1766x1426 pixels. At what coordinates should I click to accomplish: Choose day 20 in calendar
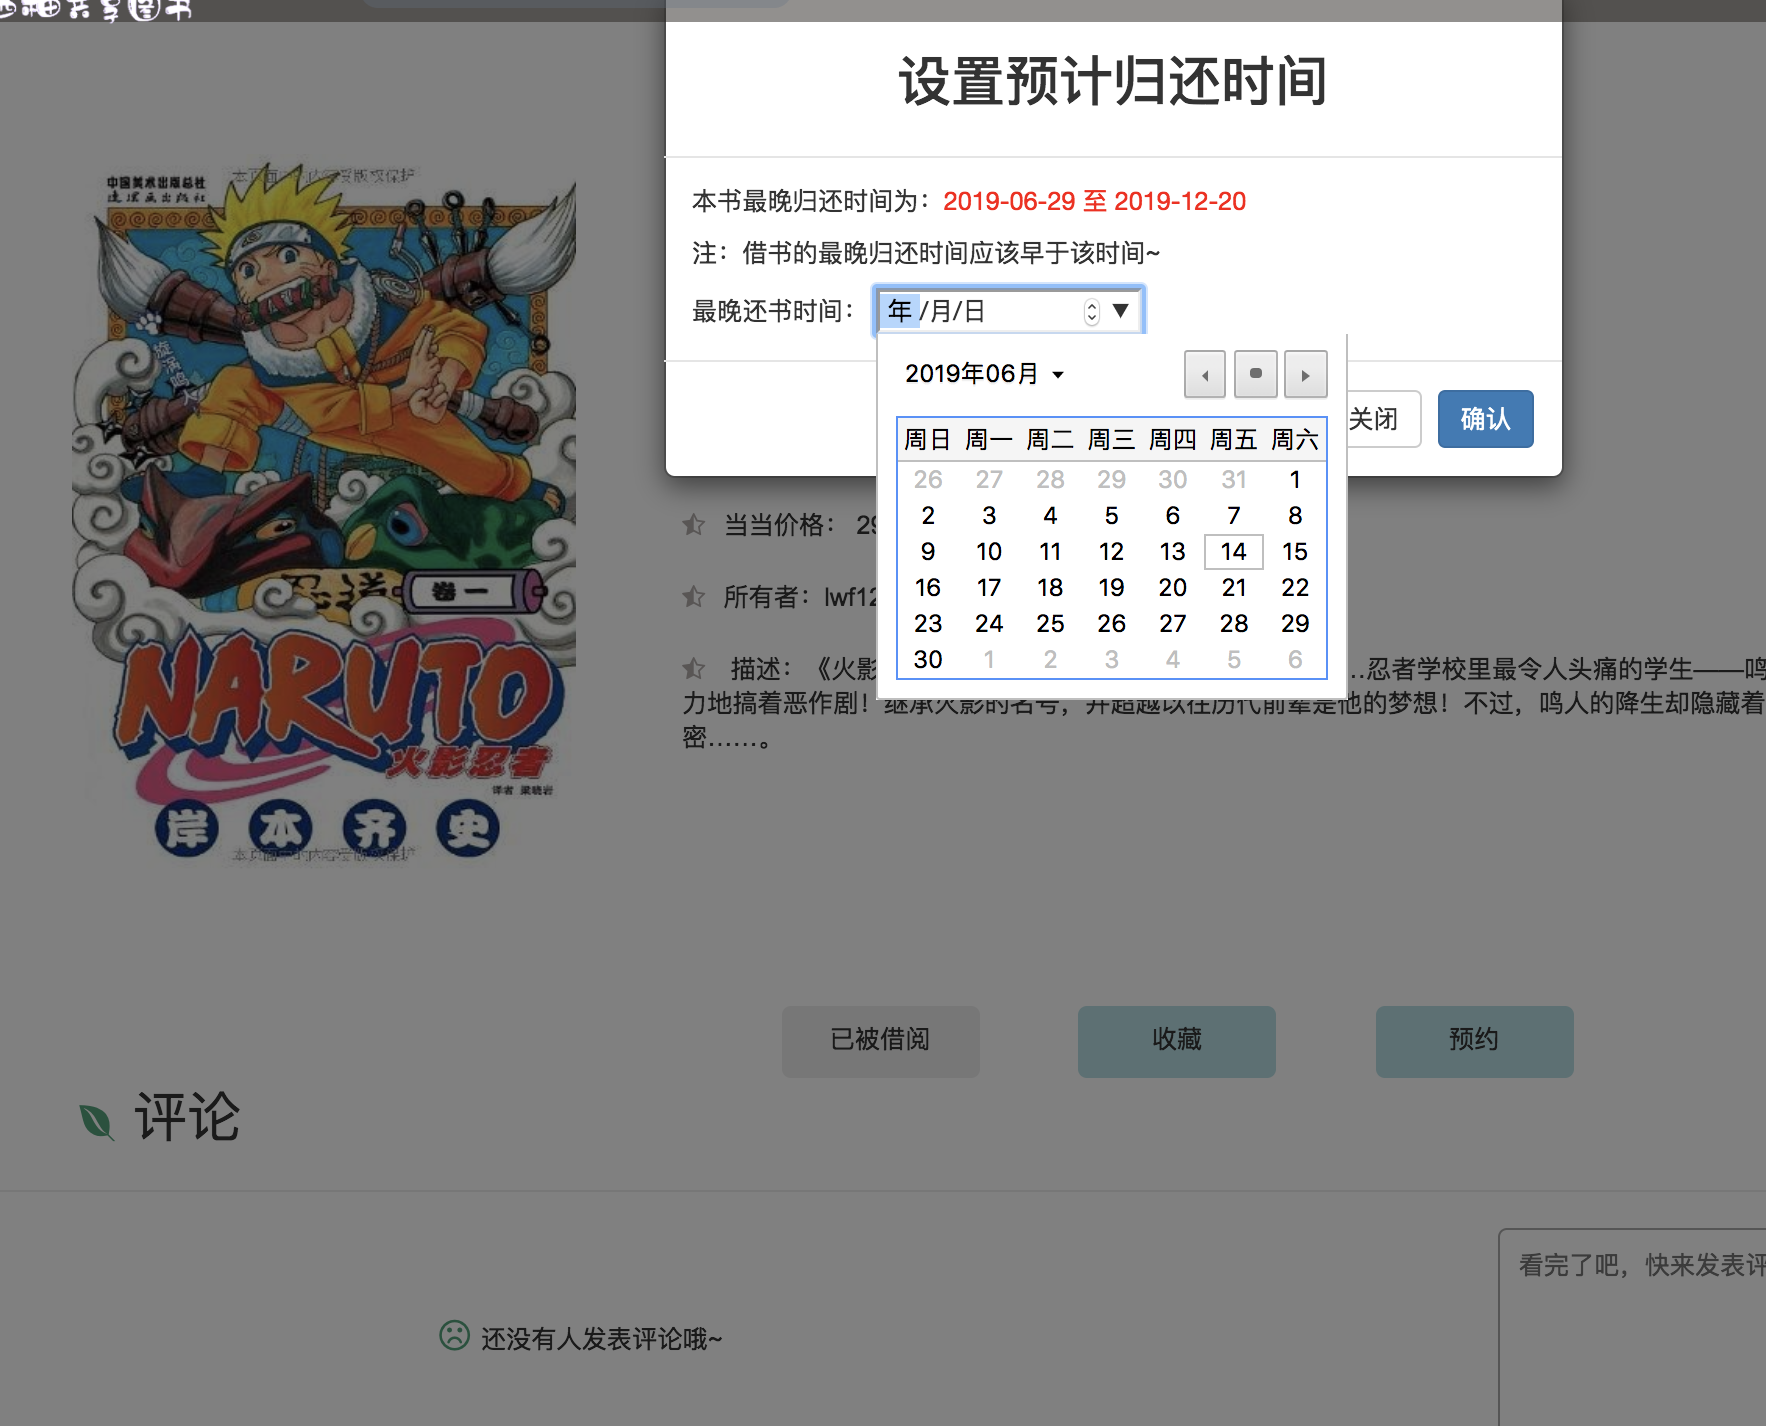tap(1173, 588)
